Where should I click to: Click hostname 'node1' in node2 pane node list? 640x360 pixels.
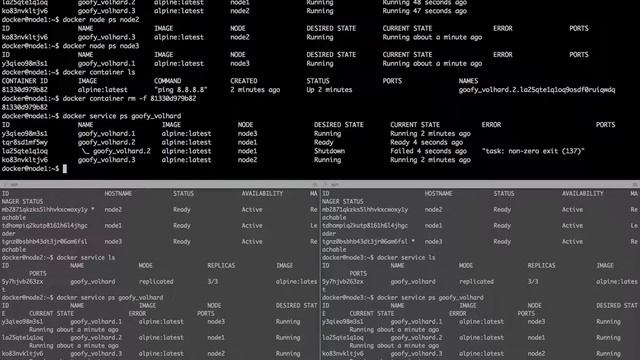coord(113,225)
